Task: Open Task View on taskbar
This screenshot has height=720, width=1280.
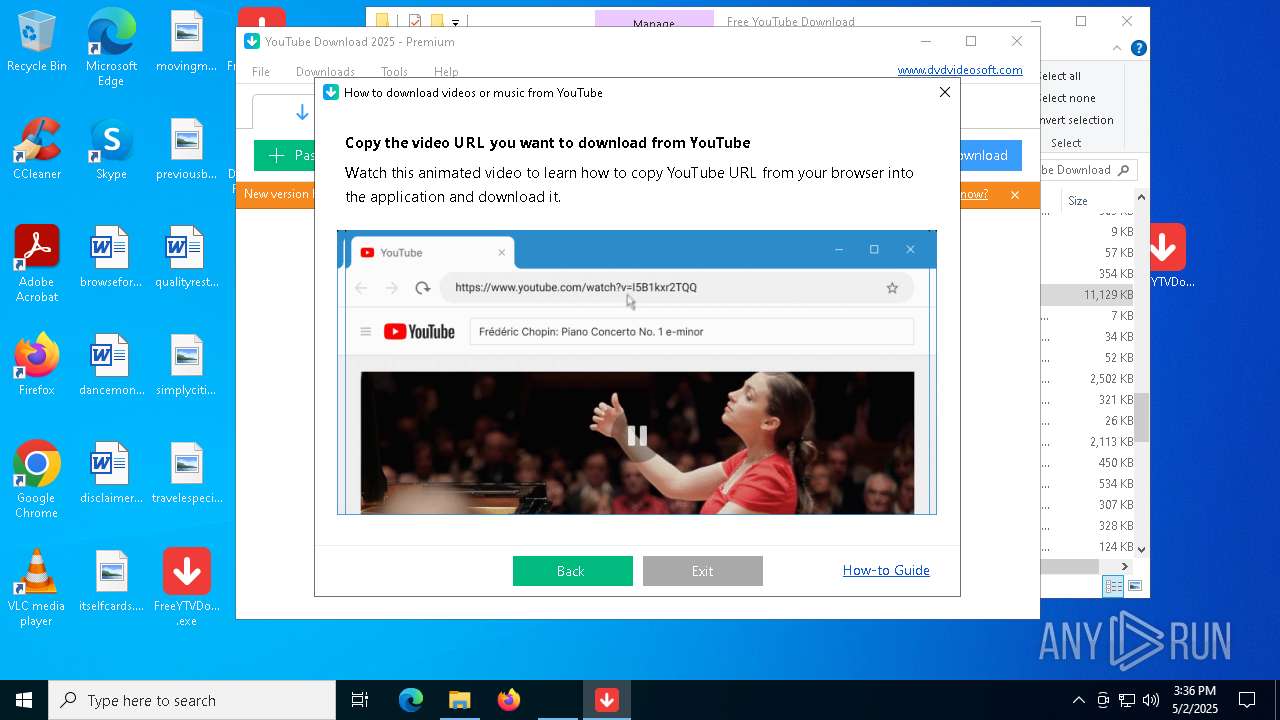Action: point(360,700)
